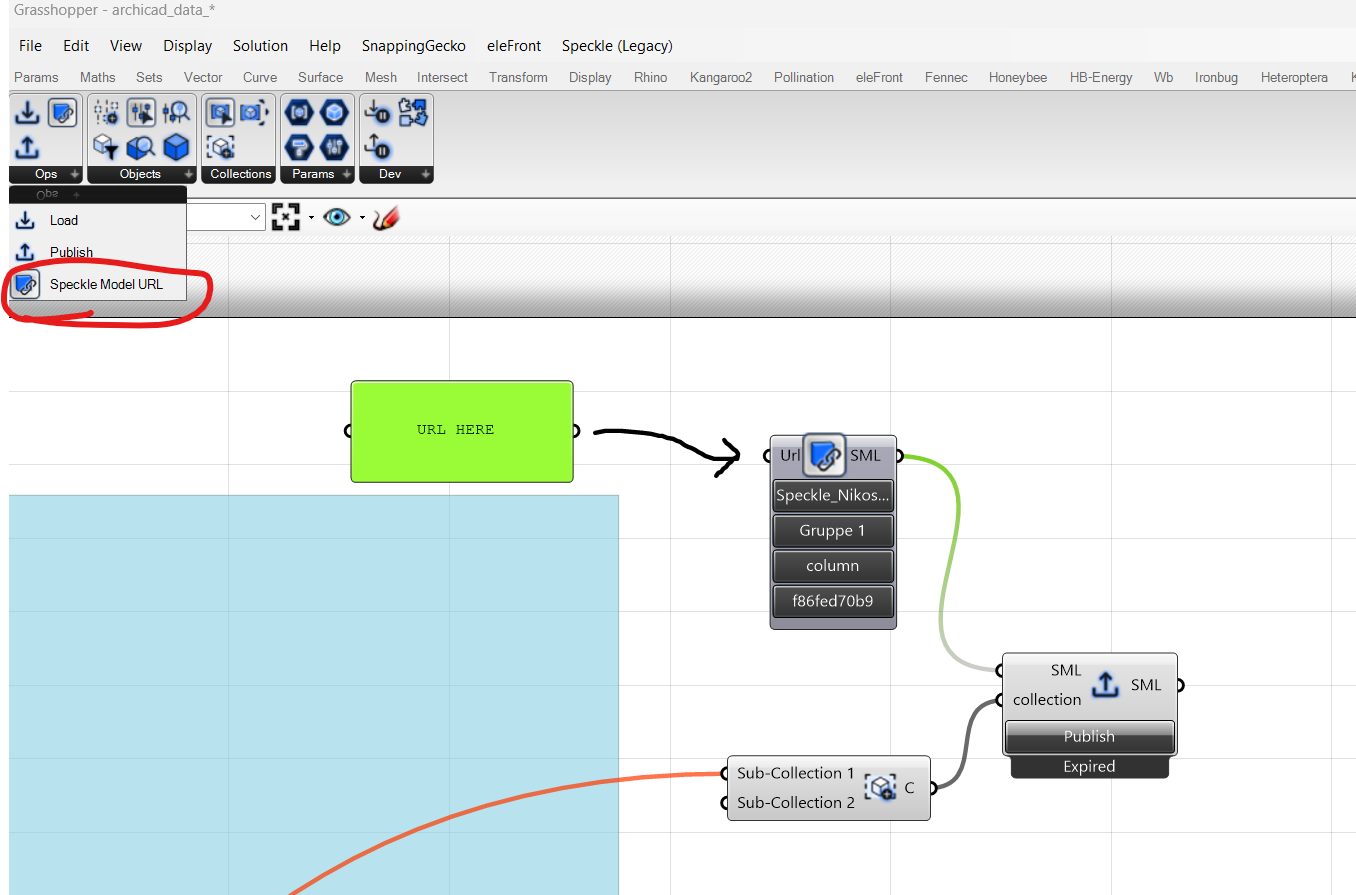Click the Expired status label under Publish
The width and height of the screenshot is (1356, 895).
coord(1089,767)
